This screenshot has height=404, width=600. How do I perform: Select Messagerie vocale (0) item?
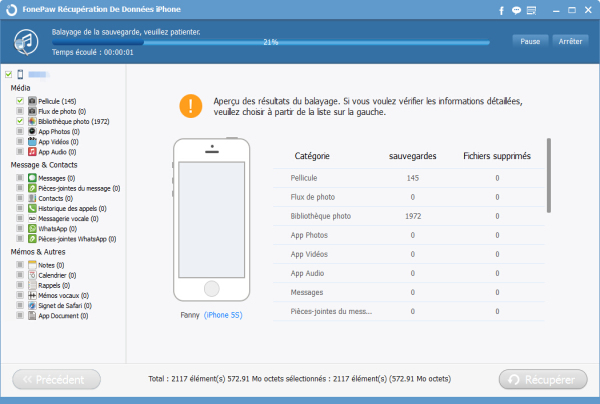pyautogui.click(x=68, y=218)
